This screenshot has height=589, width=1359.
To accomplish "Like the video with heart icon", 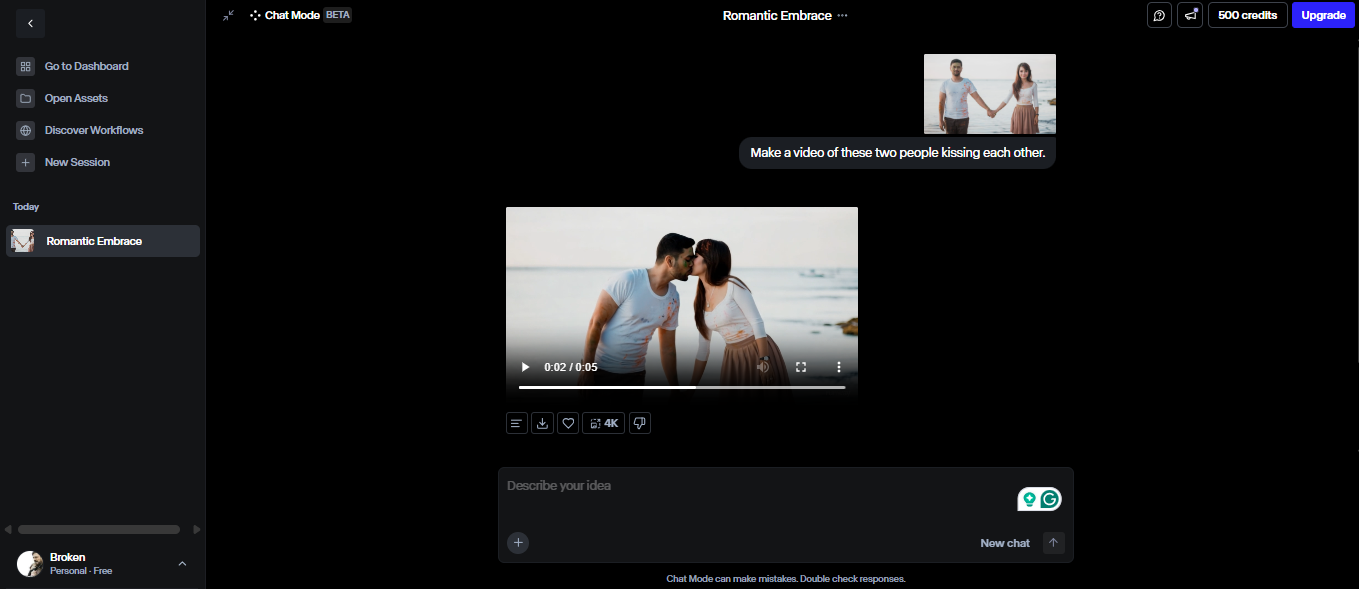I will [x=568, y=423].
